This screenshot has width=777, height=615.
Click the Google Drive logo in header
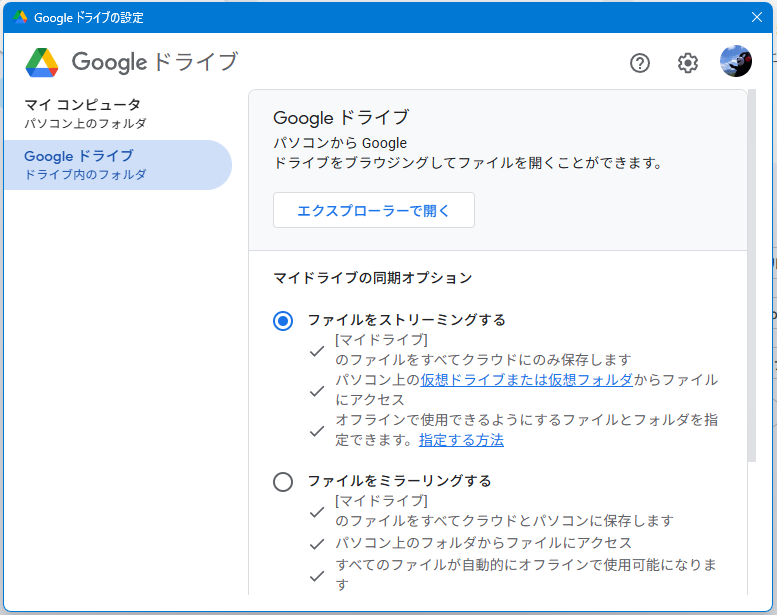pyautogui.click(x=42, y=62)
